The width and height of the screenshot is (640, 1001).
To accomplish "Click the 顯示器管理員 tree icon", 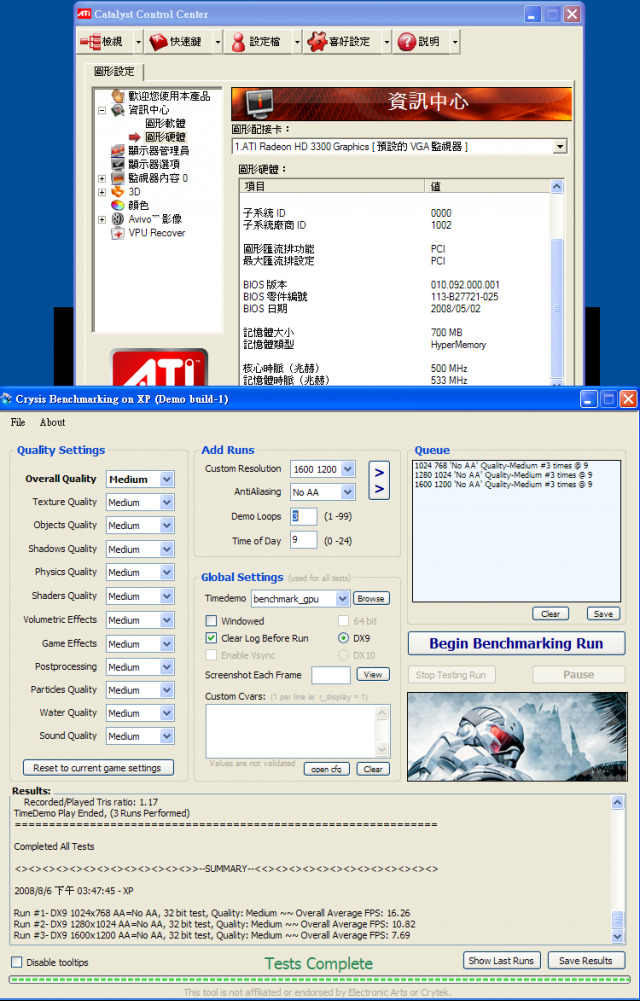I will (x=117, y=151).
